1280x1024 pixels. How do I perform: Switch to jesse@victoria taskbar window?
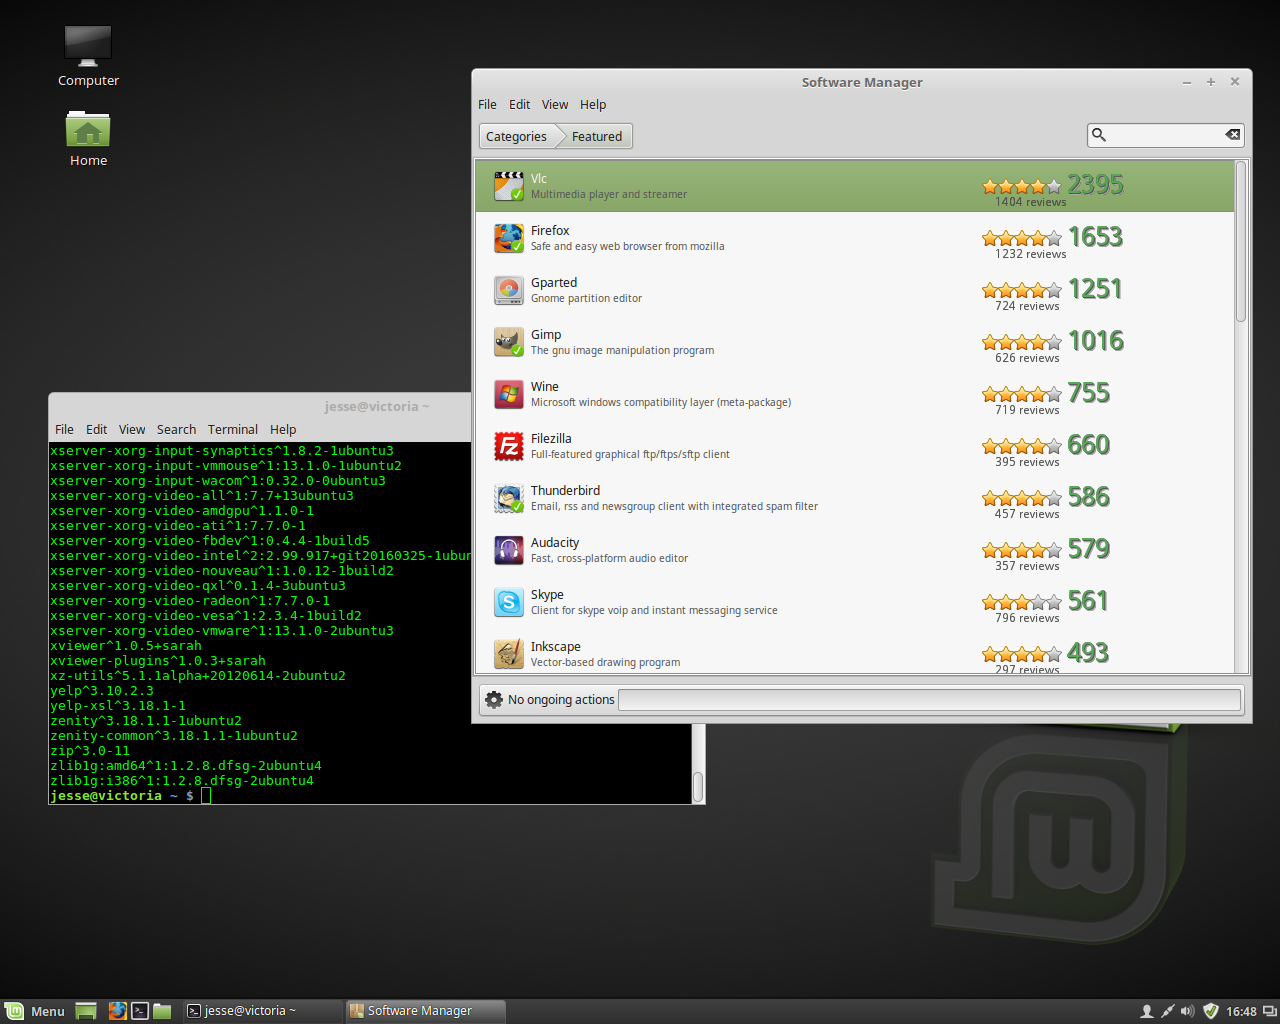263,1011
